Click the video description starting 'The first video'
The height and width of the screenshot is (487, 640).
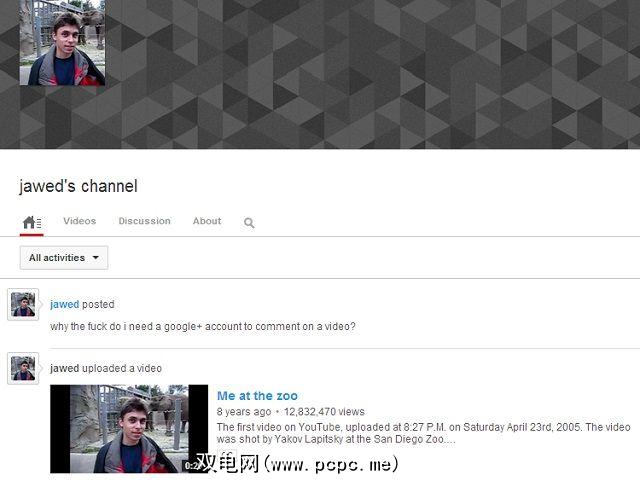(x=423, y=433)
